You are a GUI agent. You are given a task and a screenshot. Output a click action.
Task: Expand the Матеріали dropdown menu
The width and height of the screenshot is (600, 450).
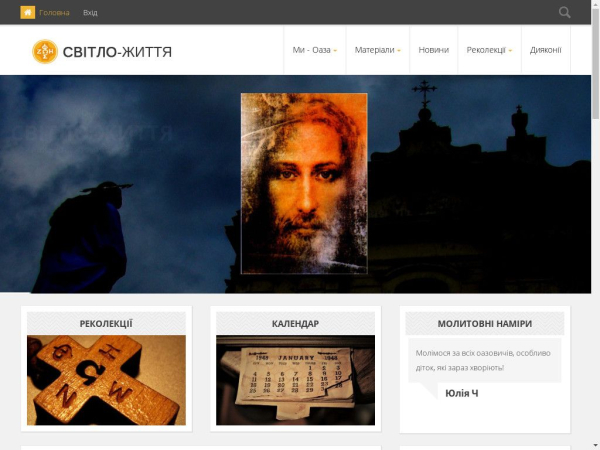pyautogui.click(x=377, y=50)
